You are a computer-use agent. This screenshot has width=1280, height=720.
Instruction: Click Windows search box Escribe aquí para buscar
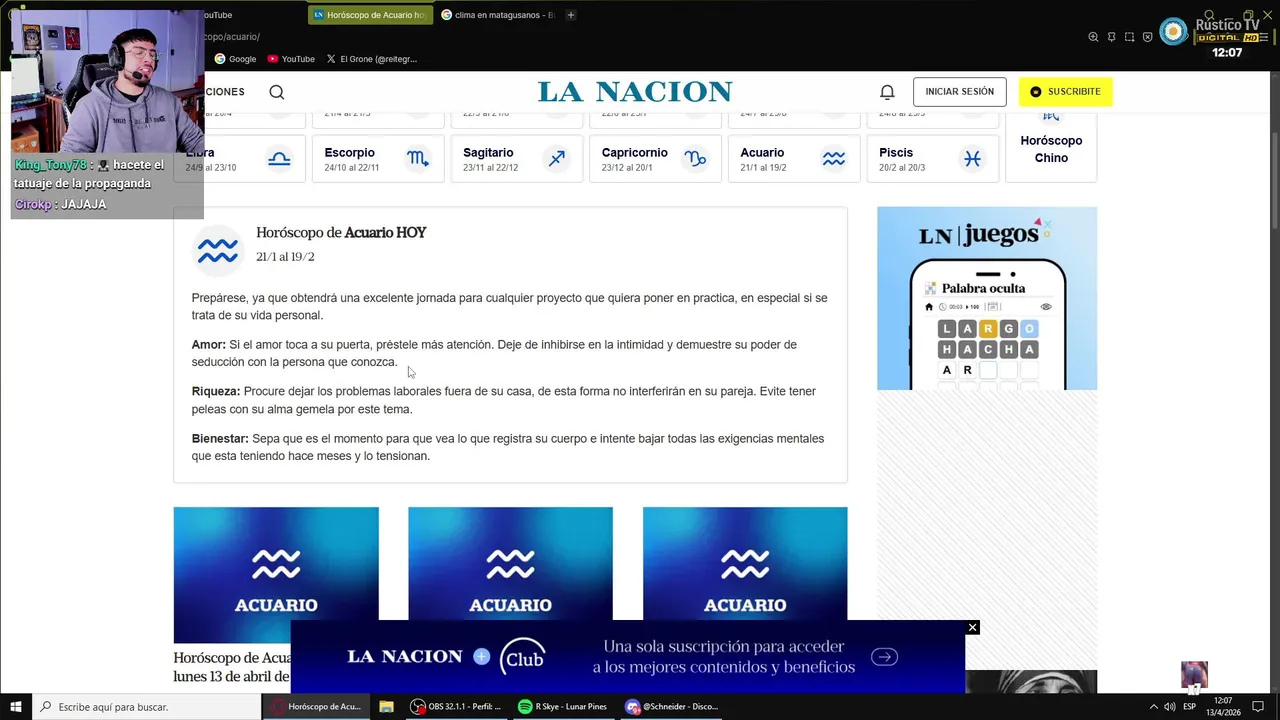point(147,707)
